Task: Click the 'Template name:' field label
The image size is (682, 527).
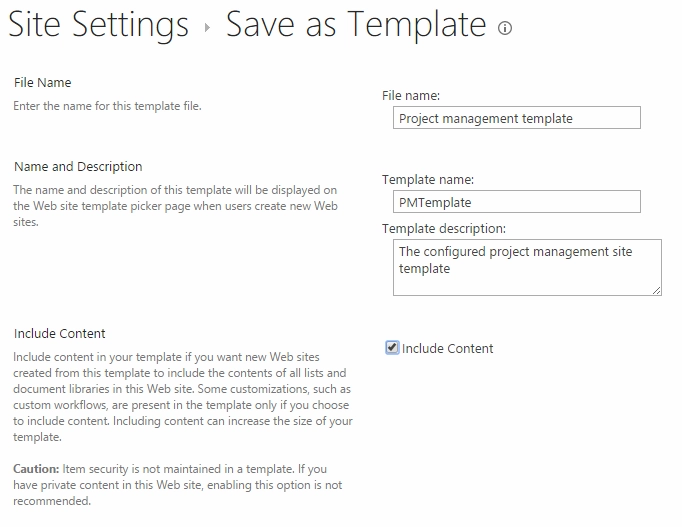Action: 428,180
